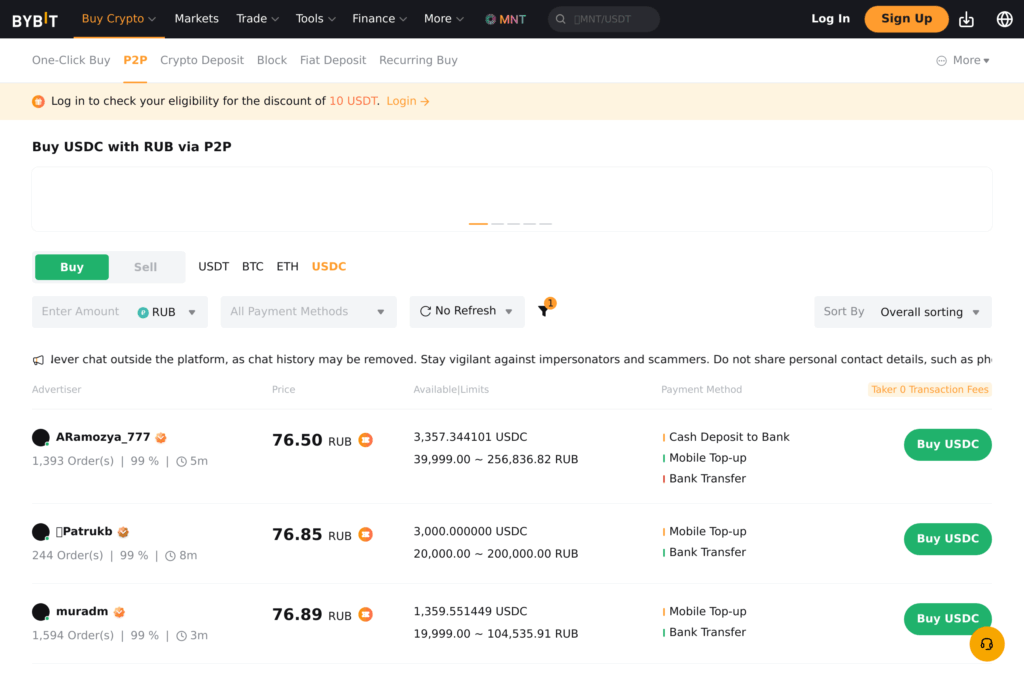Image resolution: width=1024 pixels, height=680 pixels.
Task: Buy USDC from Patrukb
Action: (948, 539)
